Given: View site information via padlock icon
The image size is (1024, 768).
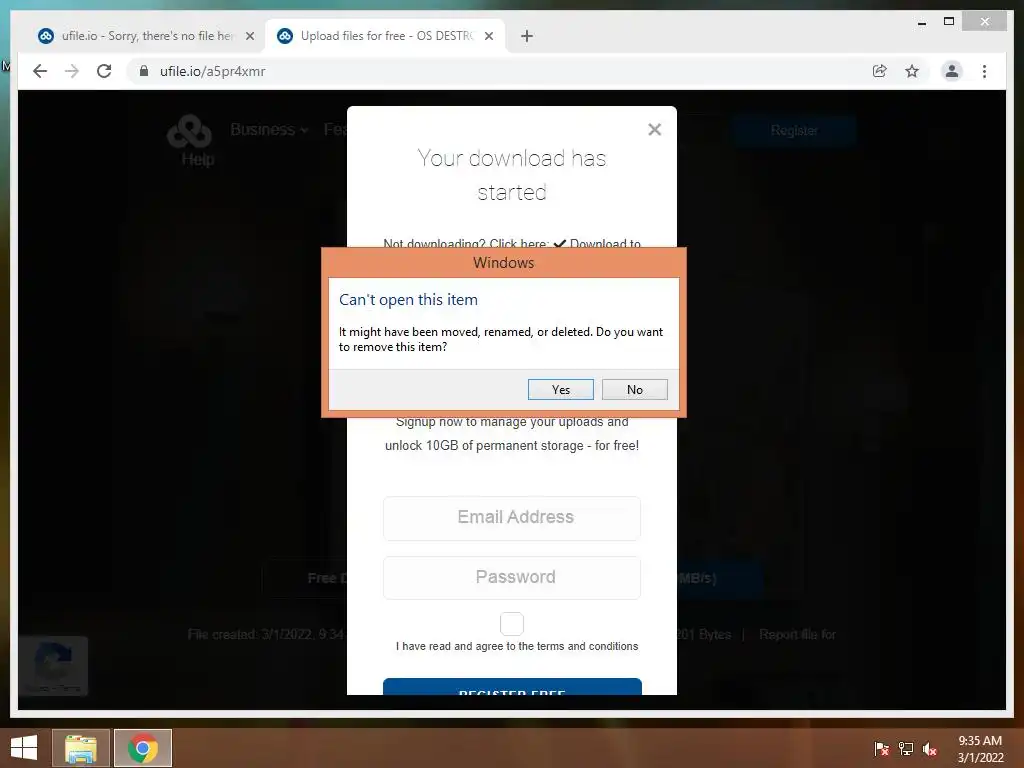Looking at the screenshot, I should [144, 71].
